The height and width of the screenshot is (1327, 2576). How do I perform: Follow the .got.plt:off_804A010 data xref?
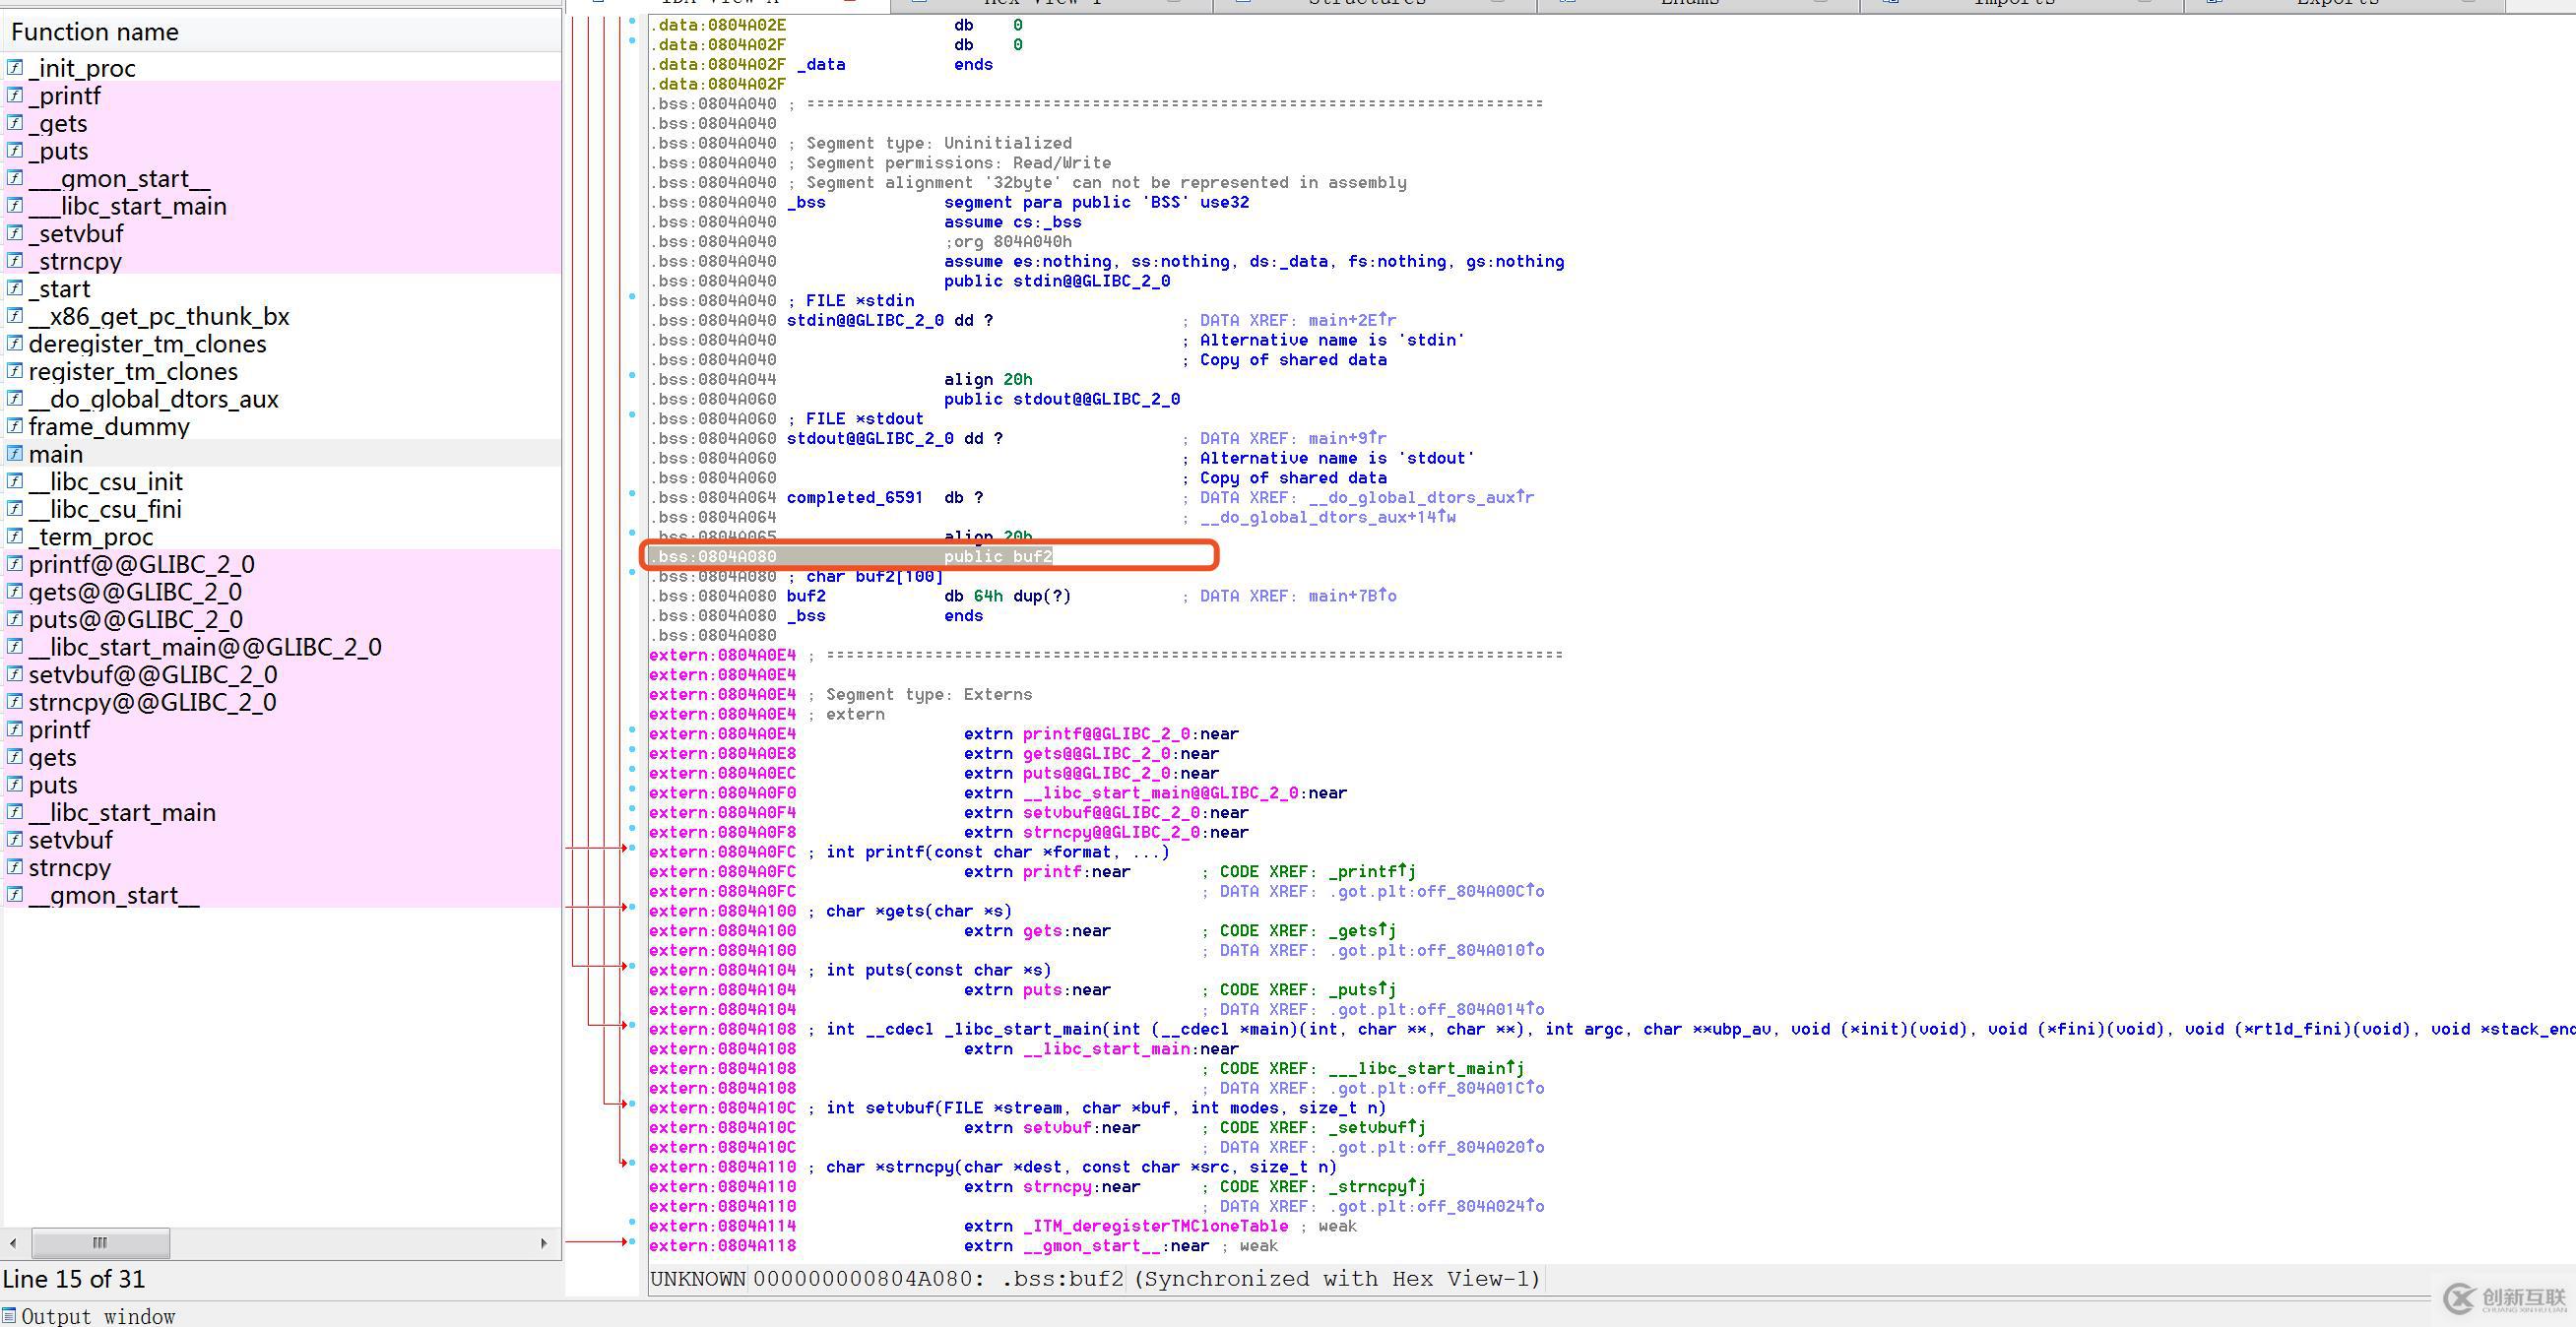click(1436, 950)
